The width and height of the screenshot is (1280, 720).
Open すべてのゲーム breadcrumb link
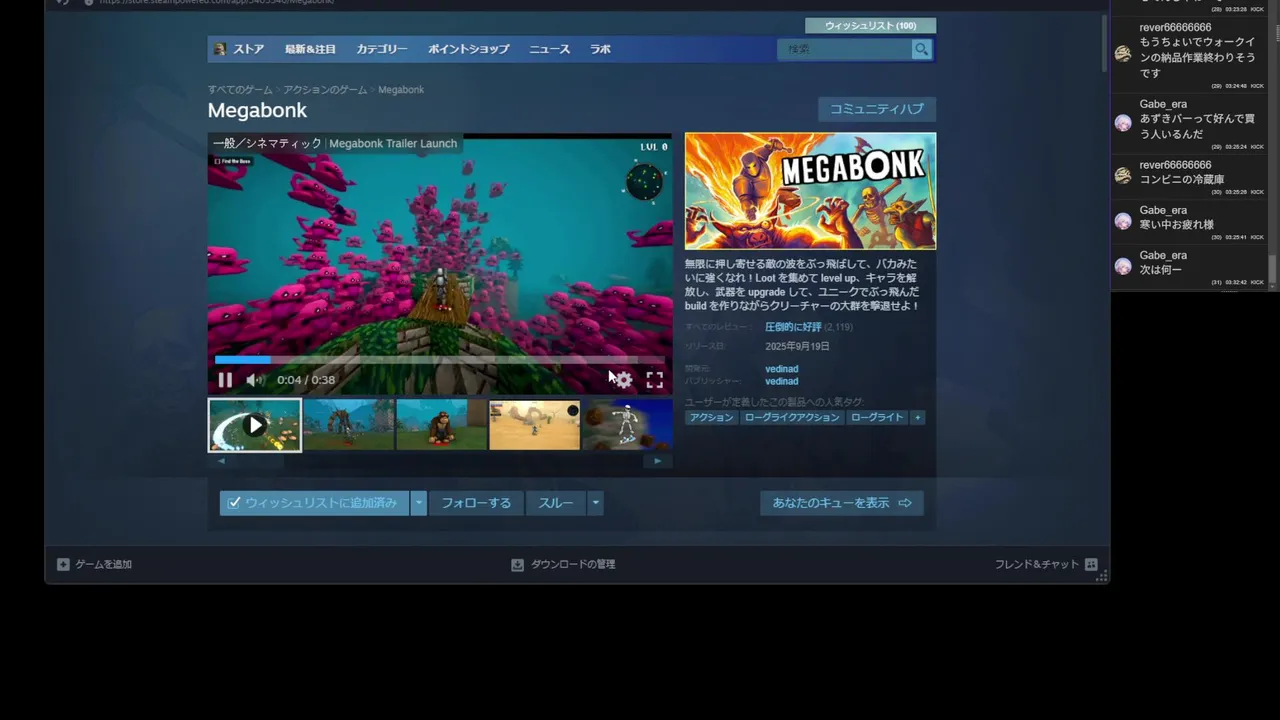click(x=240, y=90)
